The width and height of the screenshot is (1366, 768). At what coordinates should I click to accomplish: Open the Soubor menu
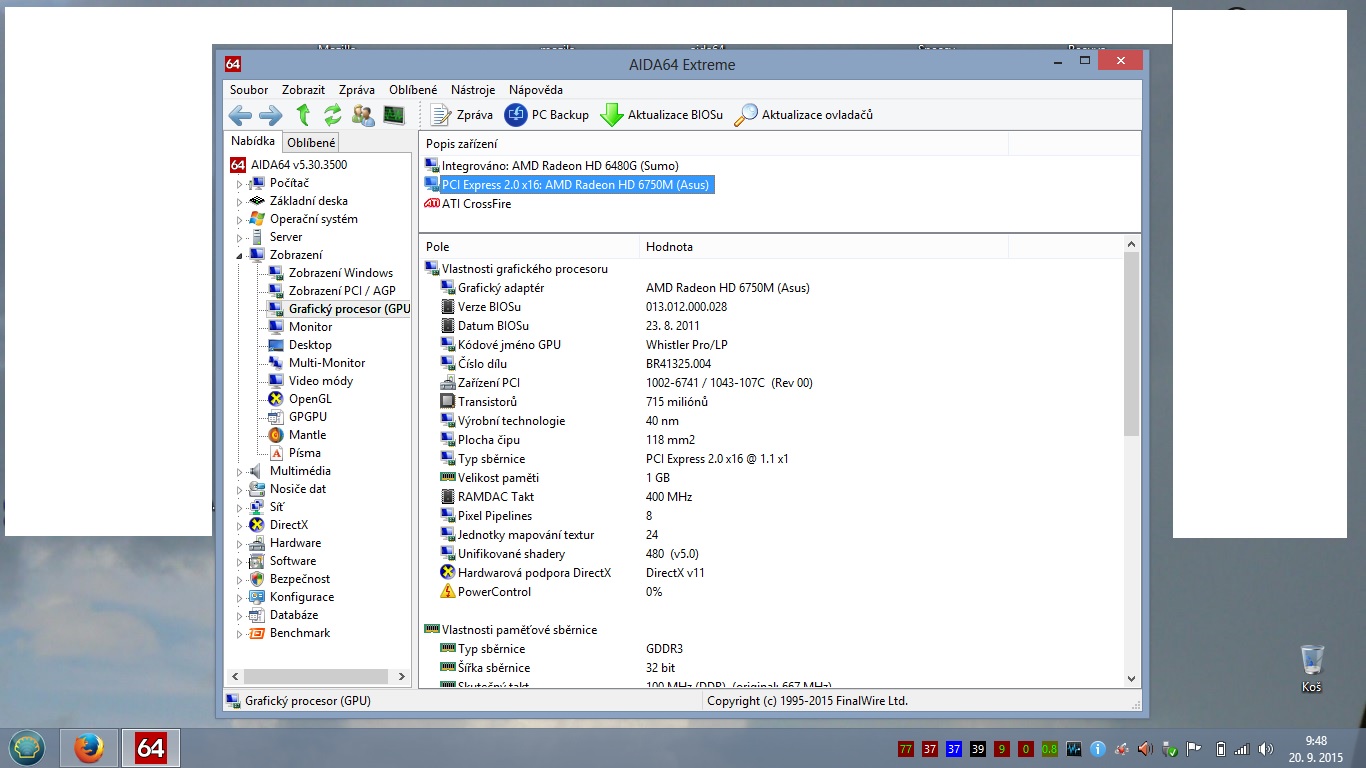[249, 90]
